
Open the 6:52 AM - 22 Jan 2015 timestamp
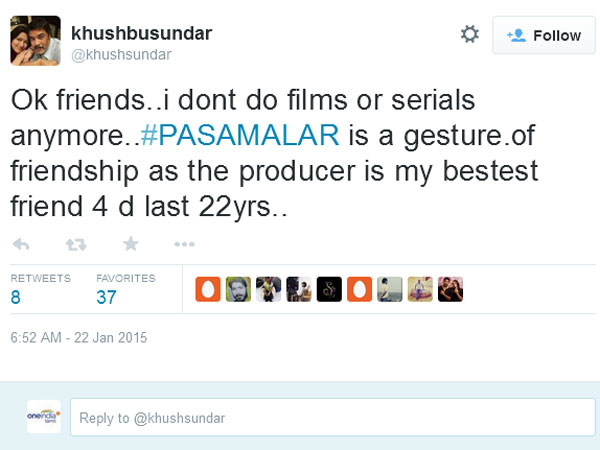pos(78,338)
